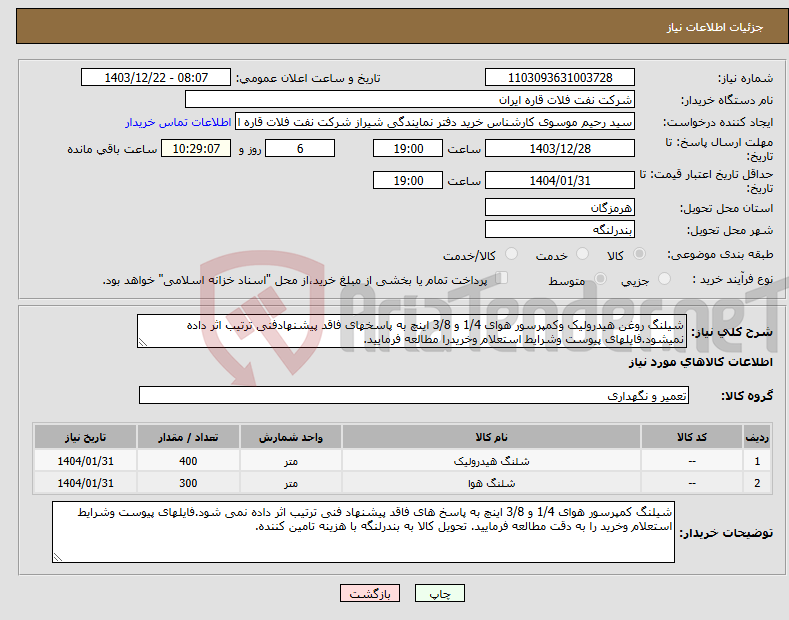Click the تاریخ نیاز column header

85,437
